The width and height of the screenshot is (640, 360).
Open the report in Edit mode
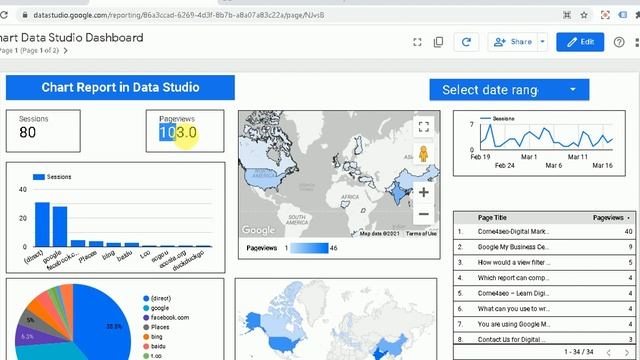click(x=580, y=42)
